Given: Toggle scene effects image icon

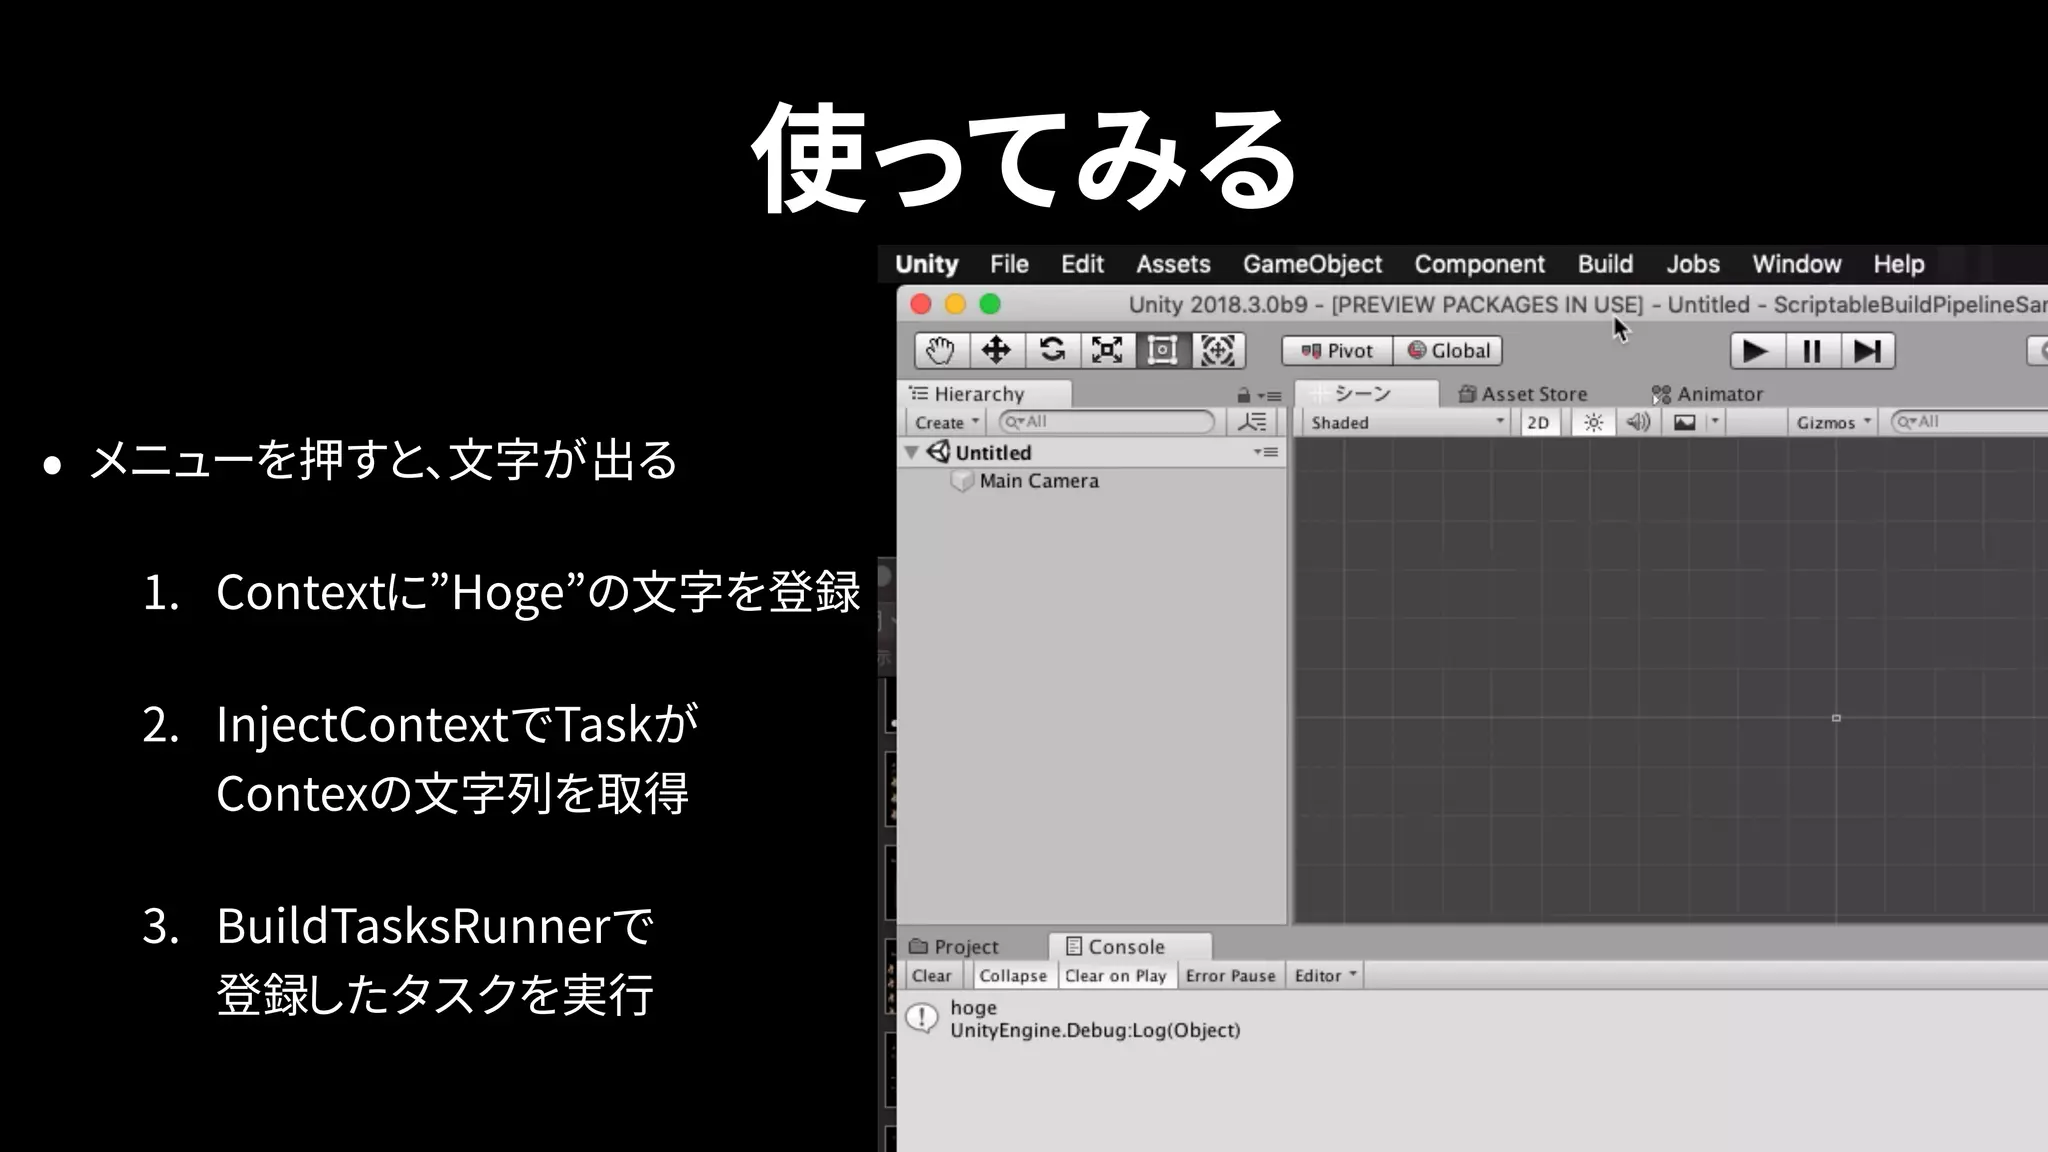Looking at the screenshot, I should 1685,423.
